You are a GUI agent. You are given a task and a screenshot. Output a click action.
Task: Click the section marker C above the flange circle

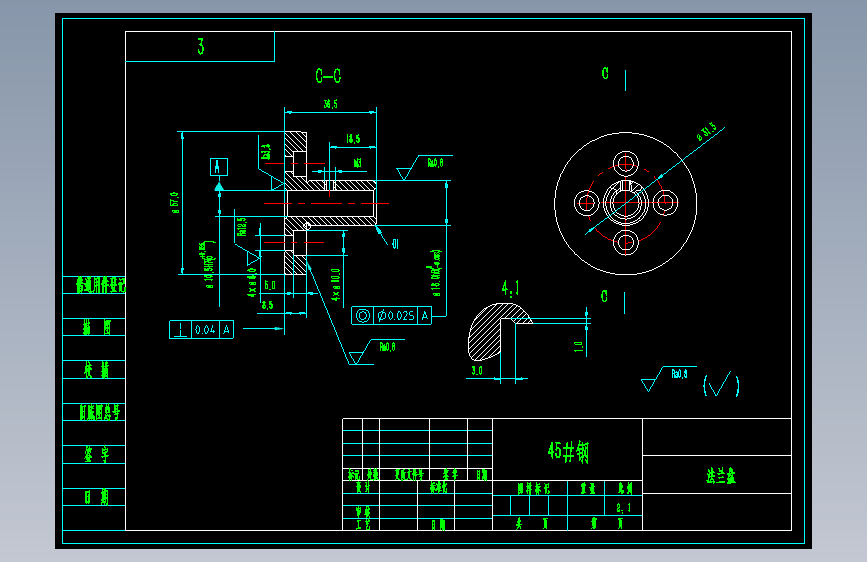coord(605,74)
